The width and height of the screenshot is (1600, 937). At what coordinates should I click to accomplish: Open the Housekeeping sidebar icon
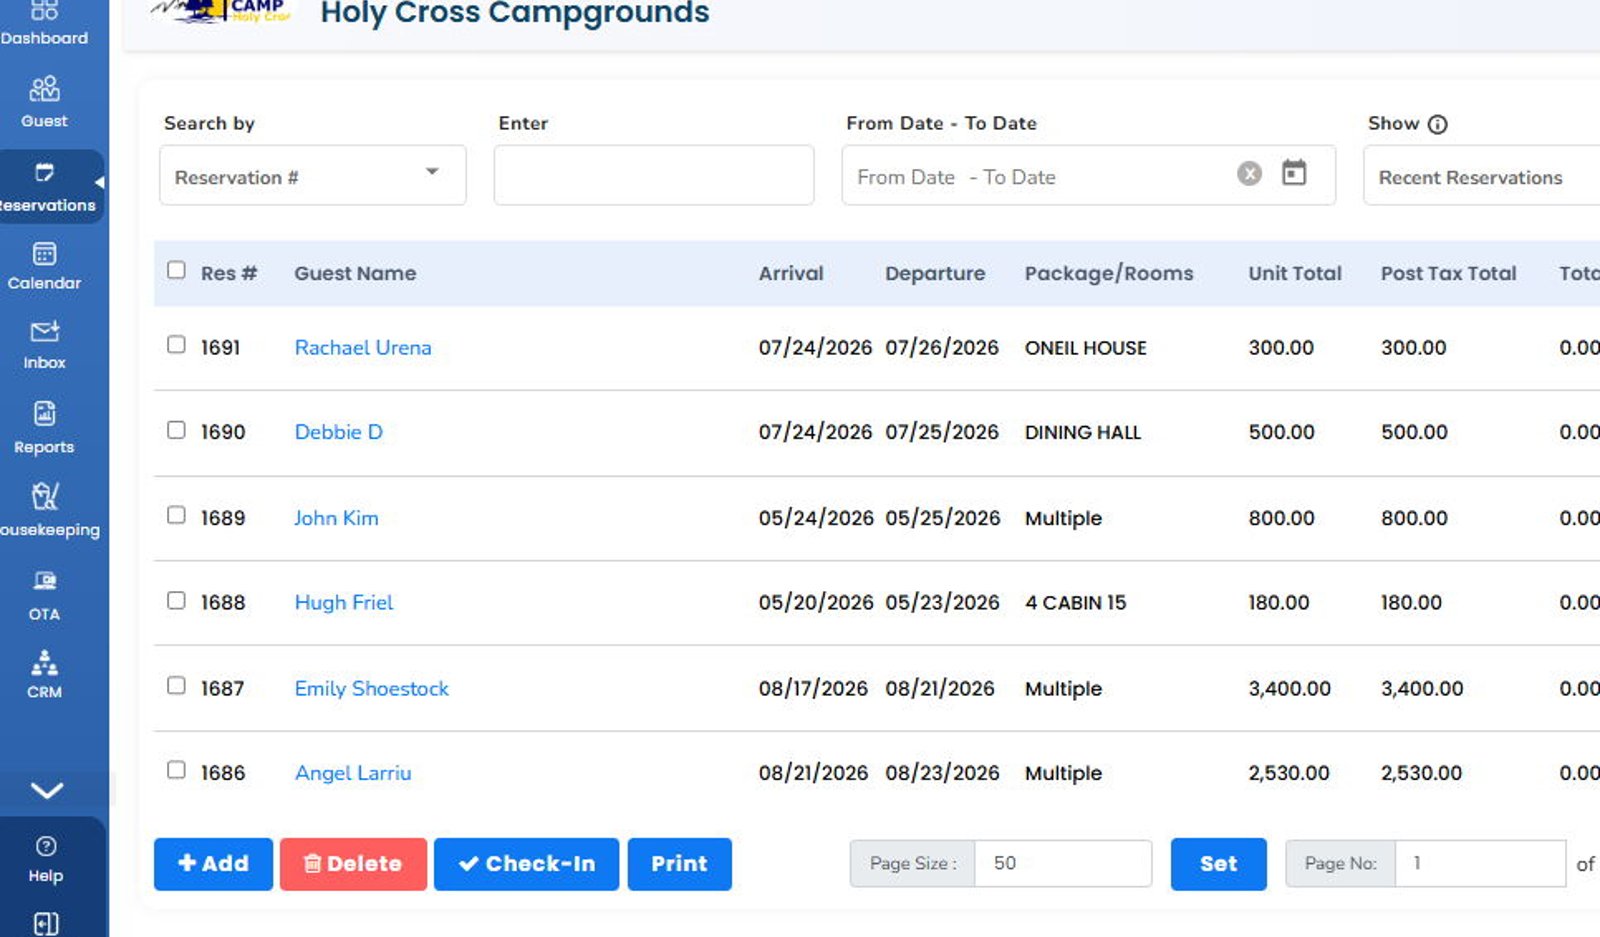[44, 496]
